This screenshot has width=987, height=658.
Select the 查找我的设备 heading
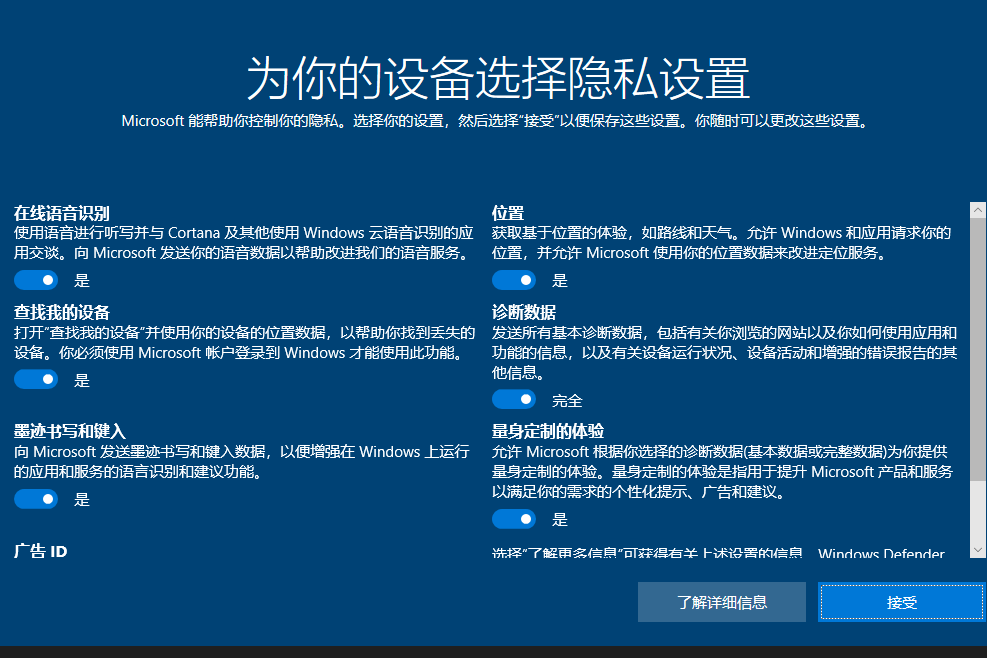click(x=62, y=312)
